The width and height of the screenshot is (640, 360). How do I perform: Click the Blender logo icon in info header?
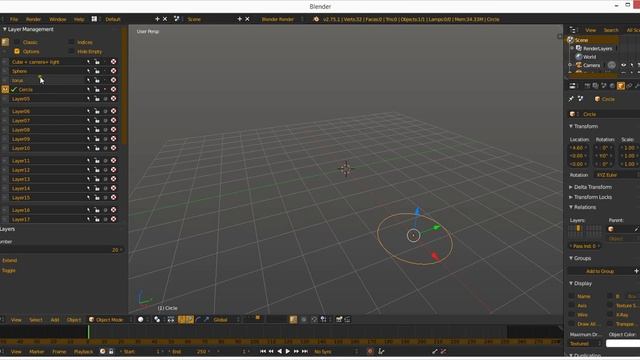pos(316,19)
